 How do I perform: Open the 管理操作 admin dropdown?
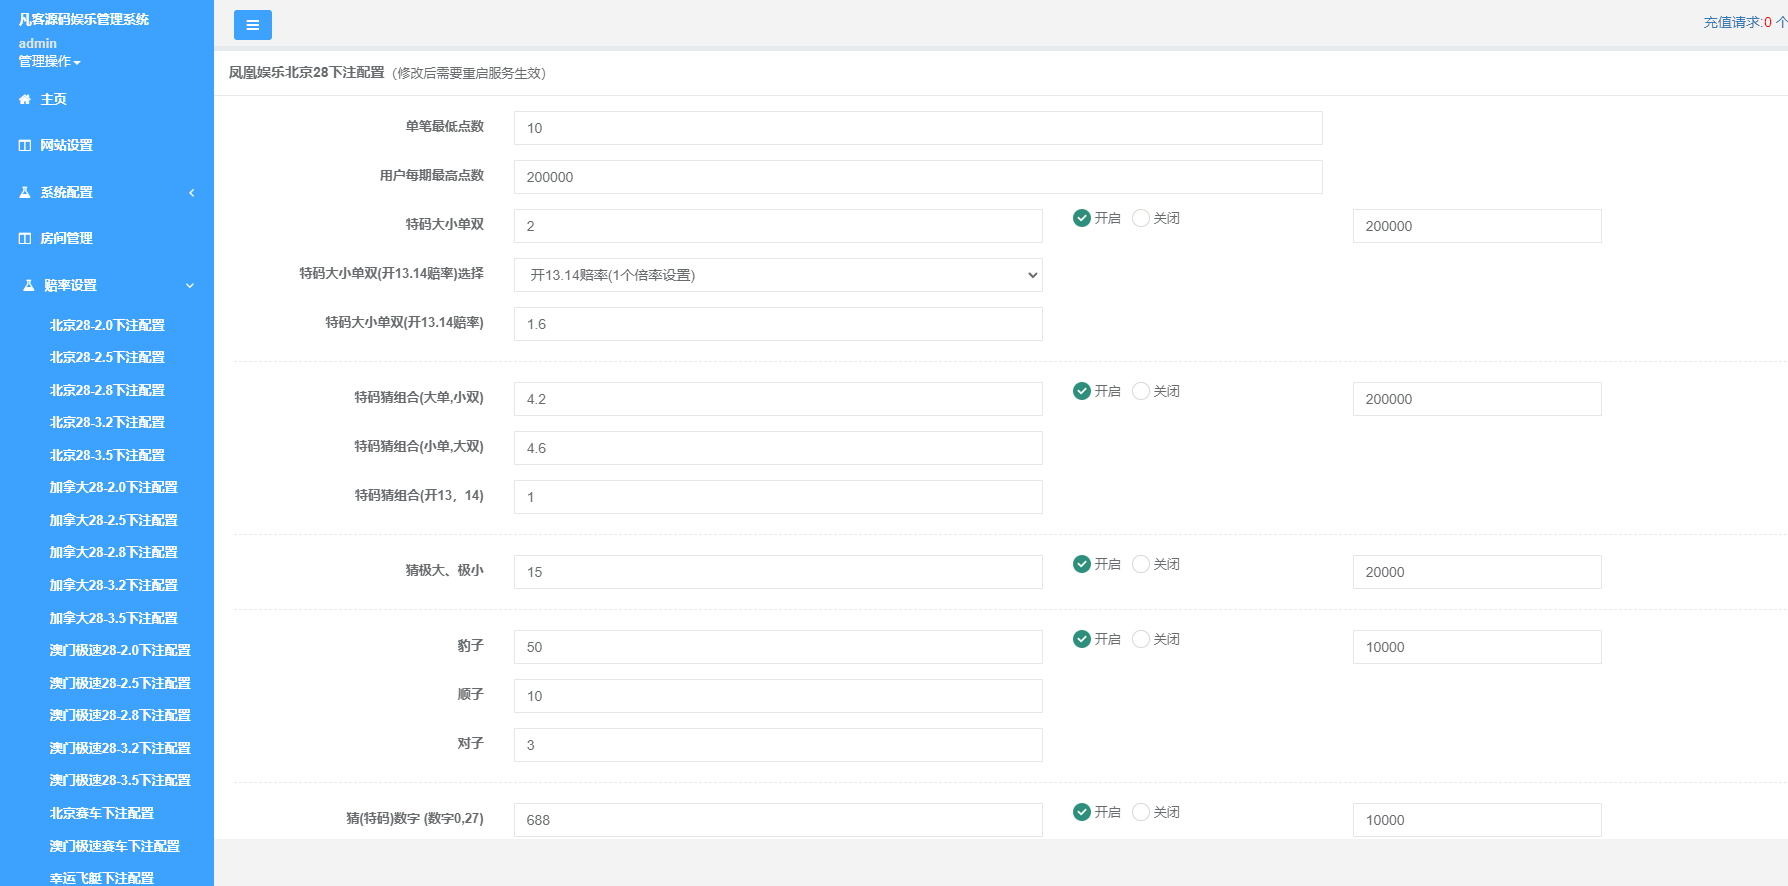(49, 62)
